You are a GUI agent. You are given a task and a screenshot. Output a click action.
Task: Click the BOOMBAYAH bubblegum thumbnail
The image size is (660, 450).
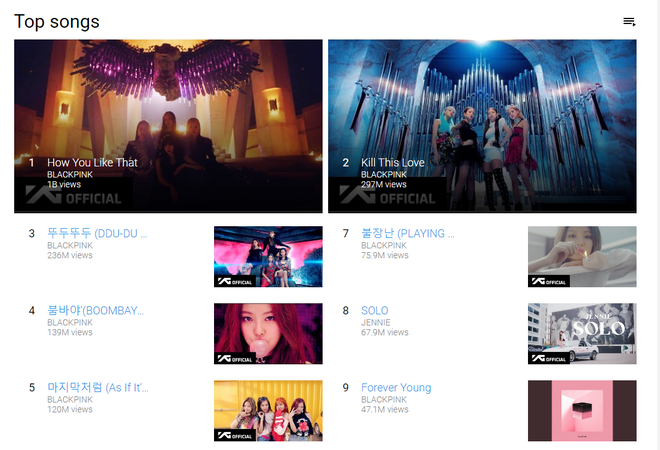pyautogui.click(x=268, y=334)
